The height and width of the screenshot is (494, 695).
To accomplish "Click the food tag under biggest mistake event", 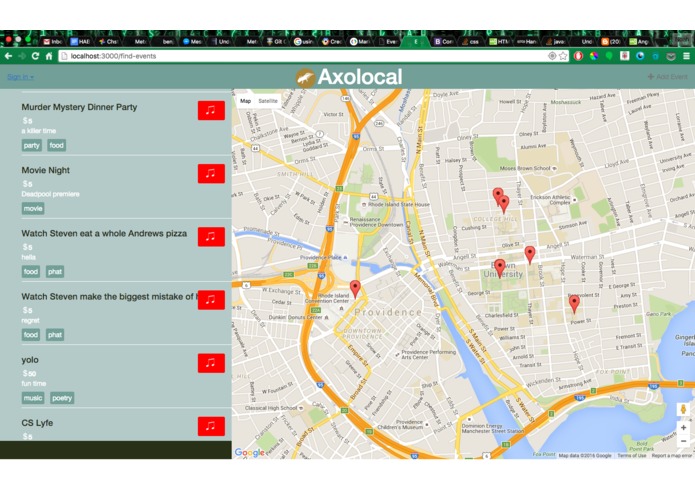I will coord(31,335).
